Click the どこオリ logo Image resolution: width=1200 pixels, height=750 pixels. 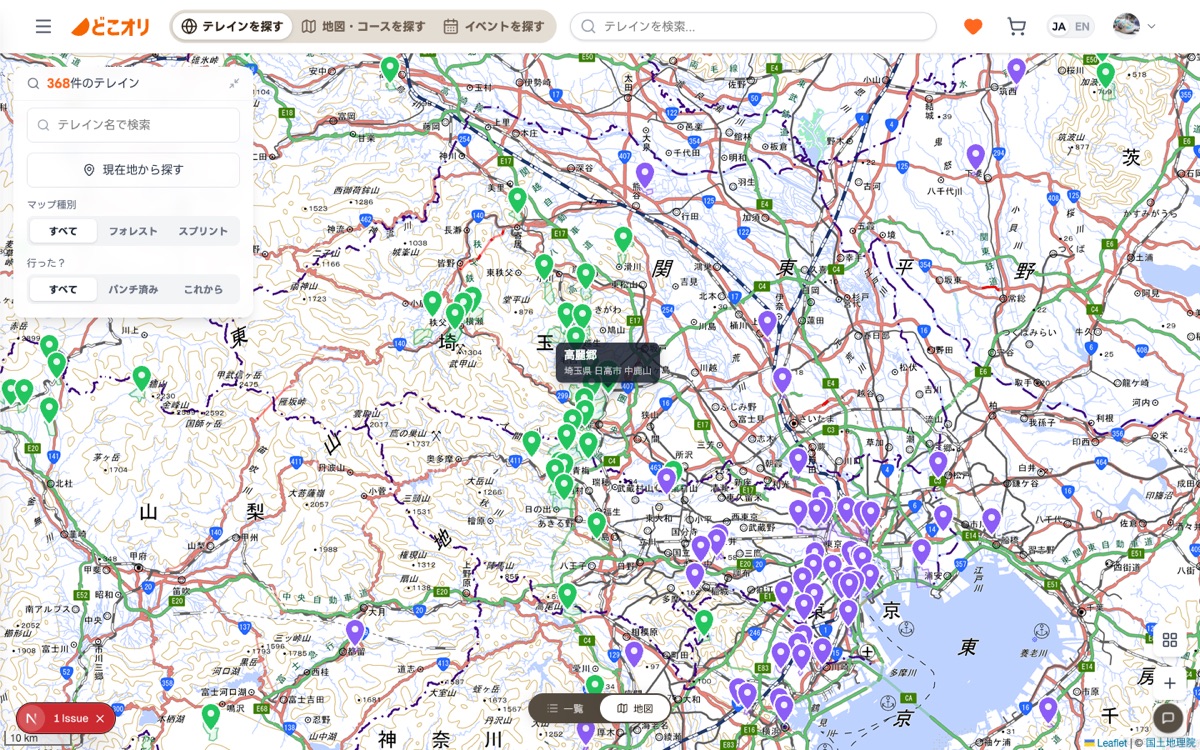click(x=110, y=27)
